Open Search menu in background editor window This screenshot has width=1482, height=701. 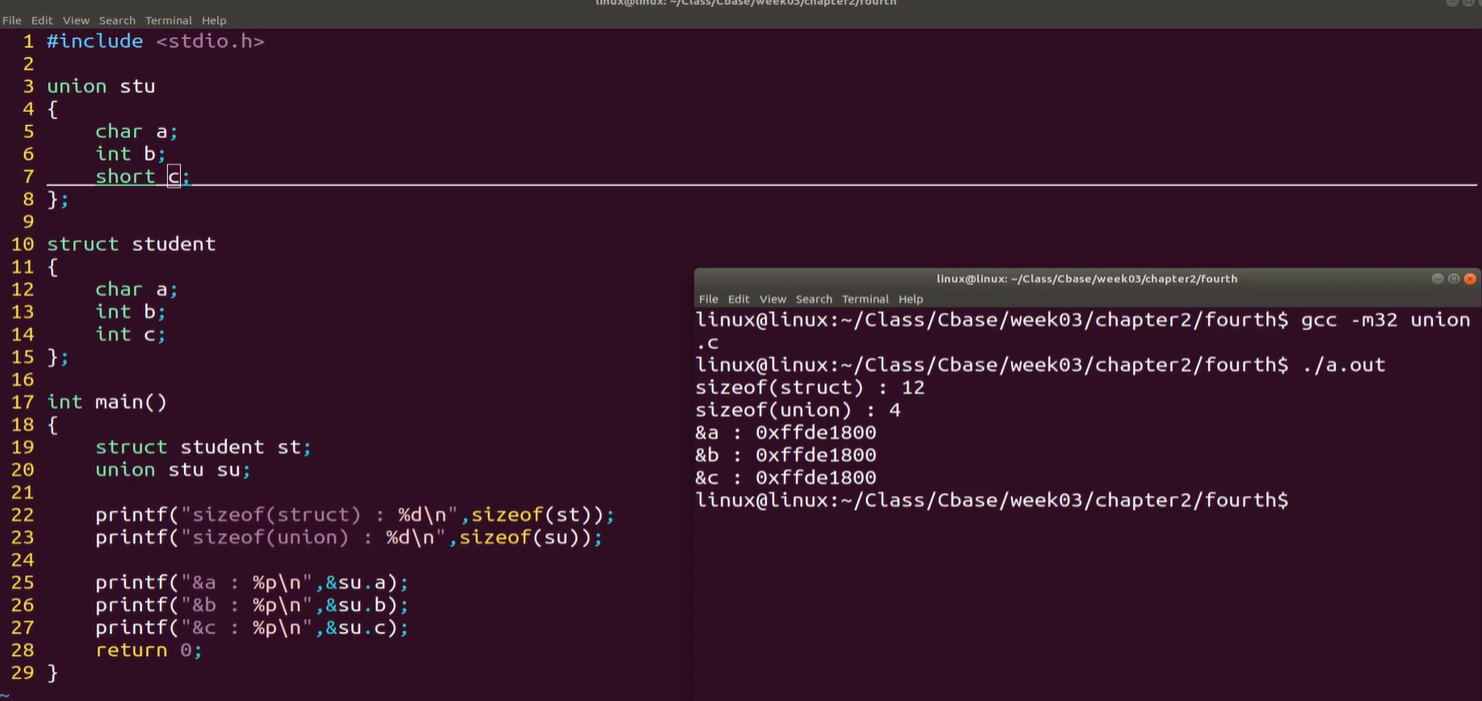point(117,20)
